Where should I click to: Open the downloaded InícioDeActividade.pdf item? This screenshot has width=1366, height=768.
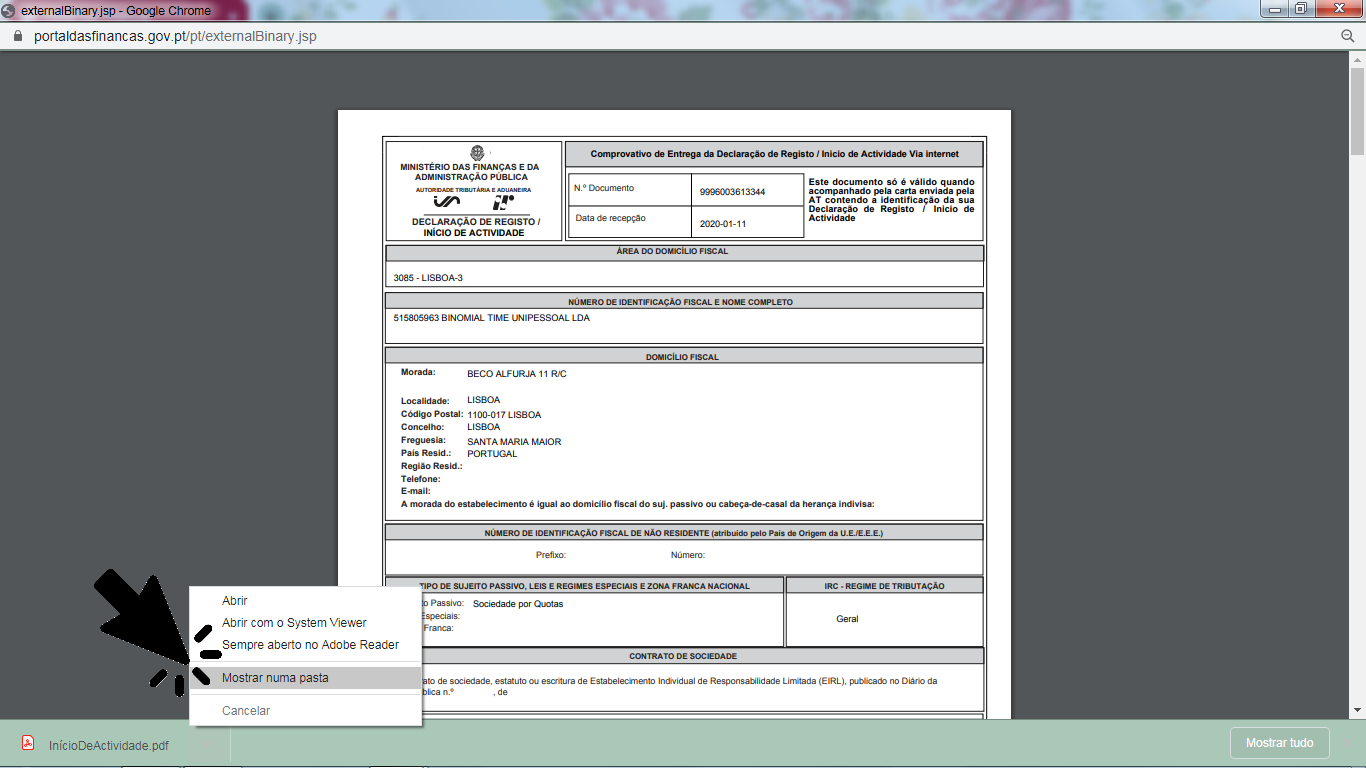click(x=109, y=745)
